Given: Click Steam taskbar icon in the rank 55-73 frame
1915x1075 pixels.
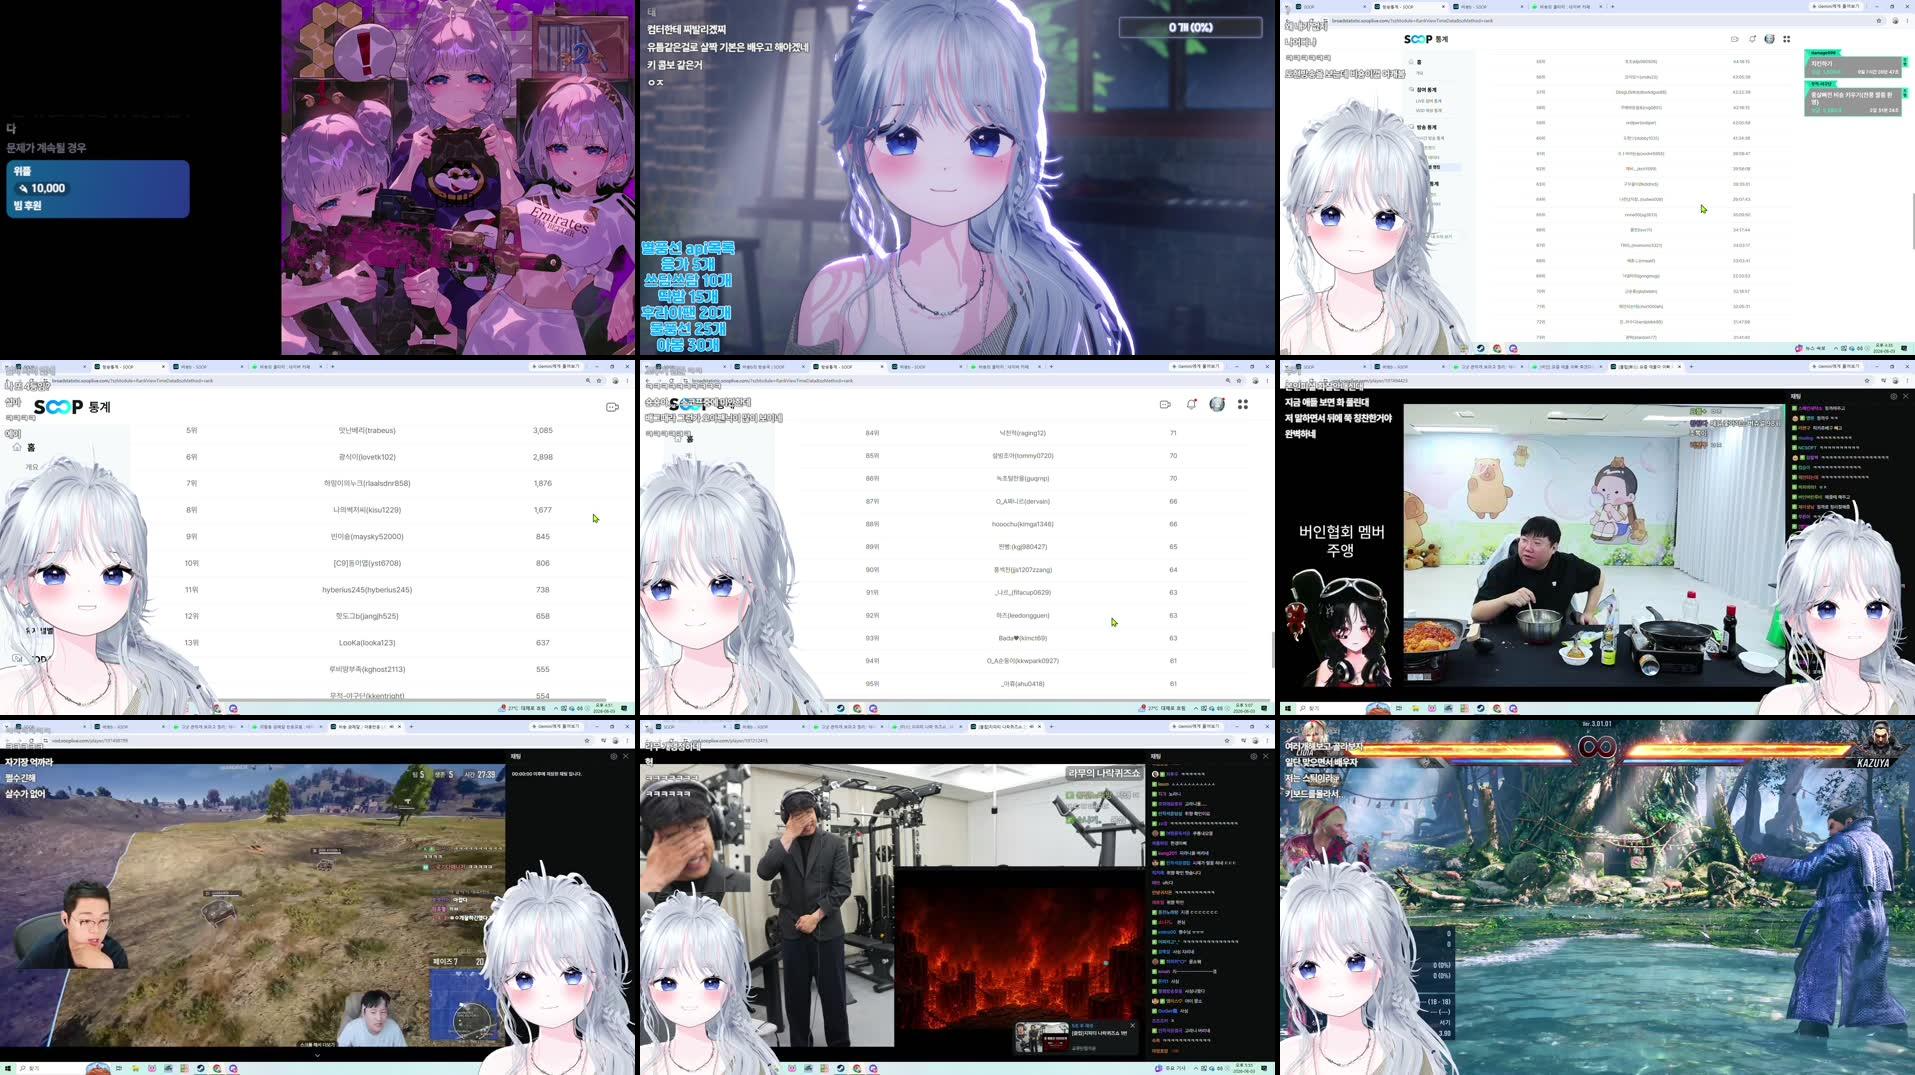Looking at the screenshot, I should pos(1481,348).
